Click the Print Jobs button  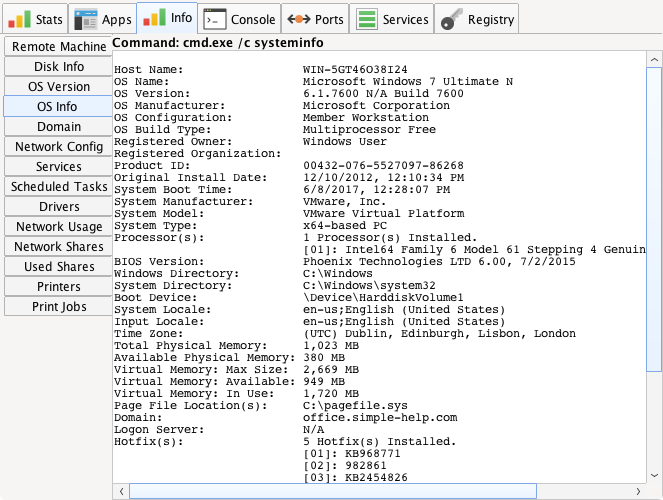click(58, 306)
